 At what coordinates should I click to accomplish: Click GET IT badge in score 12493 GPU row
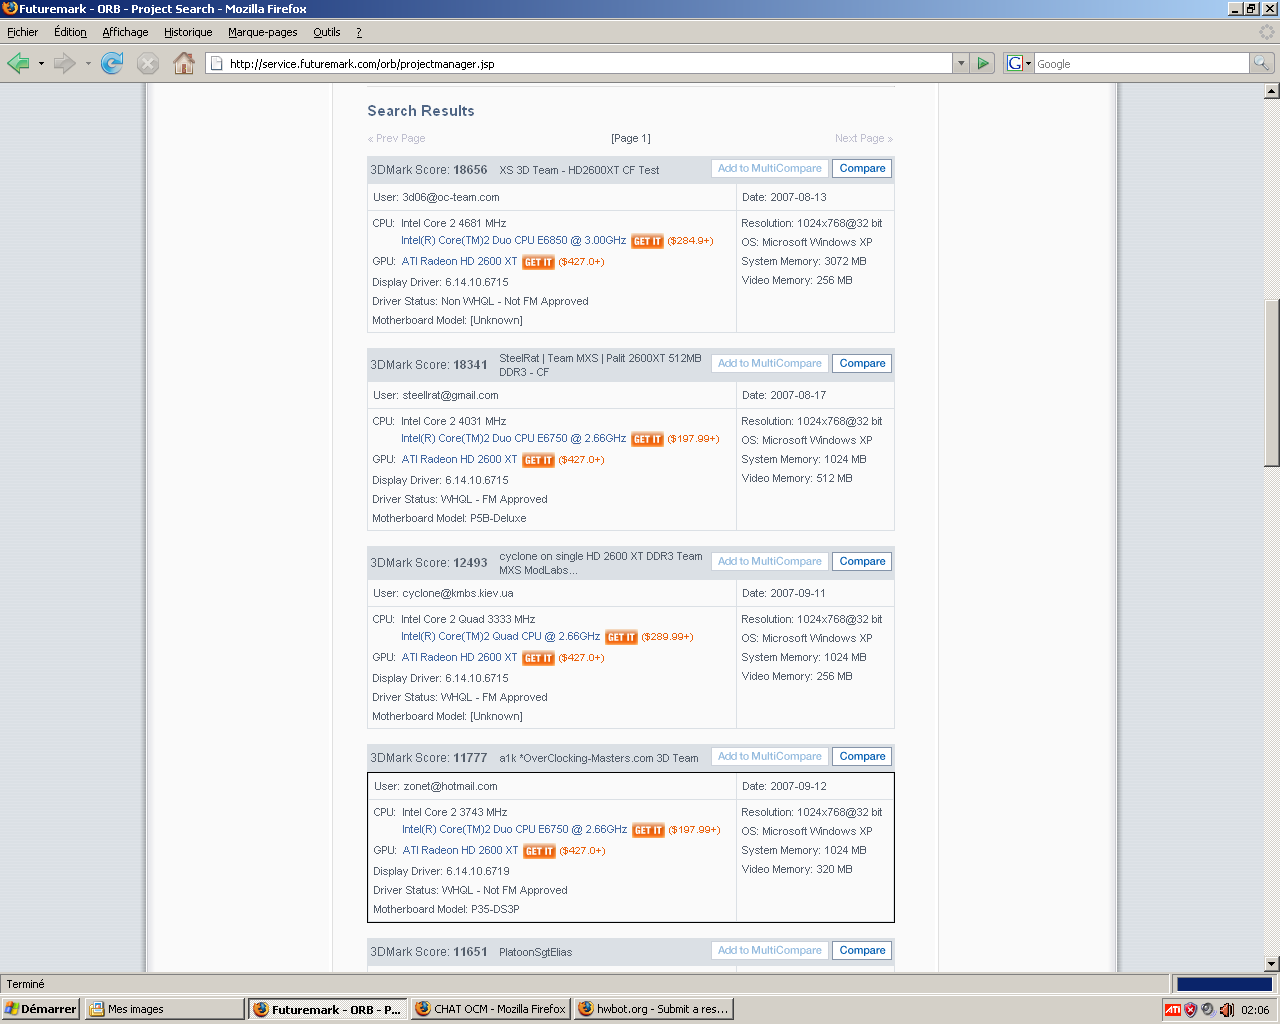(538, 658)
